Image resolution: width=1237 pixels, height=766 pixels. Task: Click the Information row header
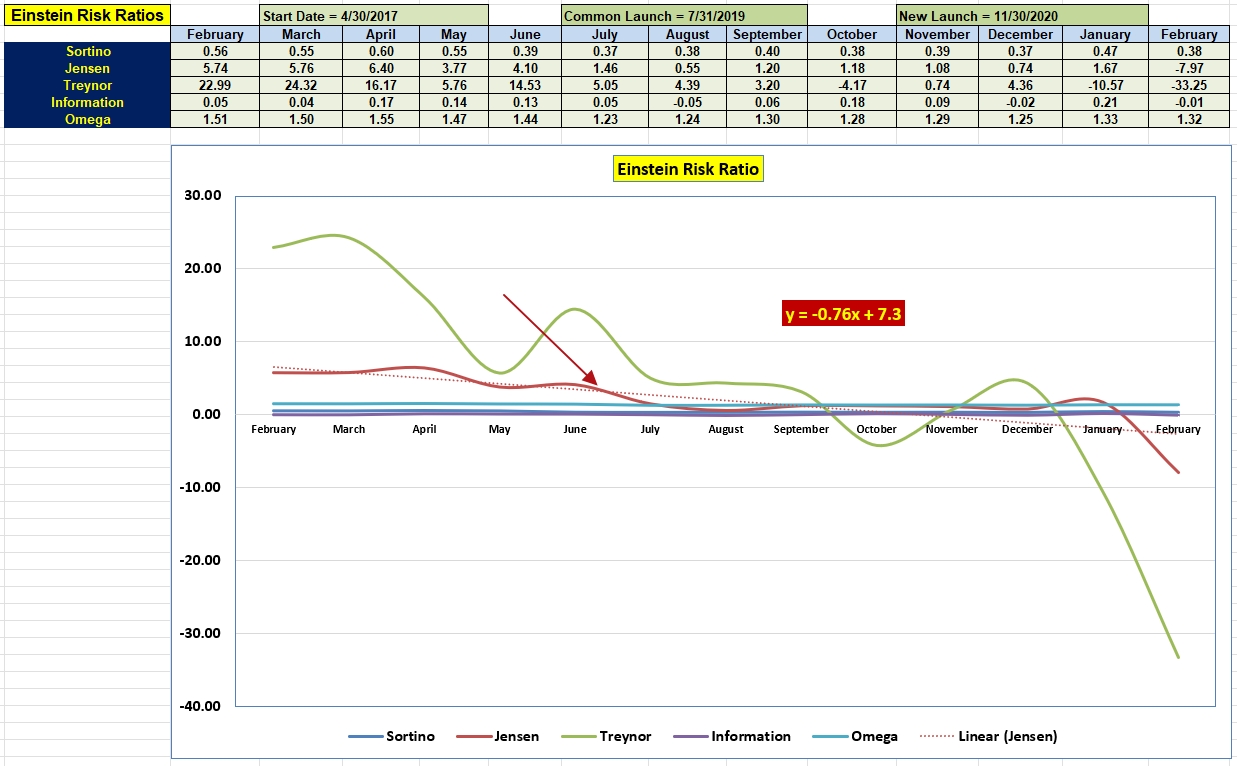pos(87,102)
